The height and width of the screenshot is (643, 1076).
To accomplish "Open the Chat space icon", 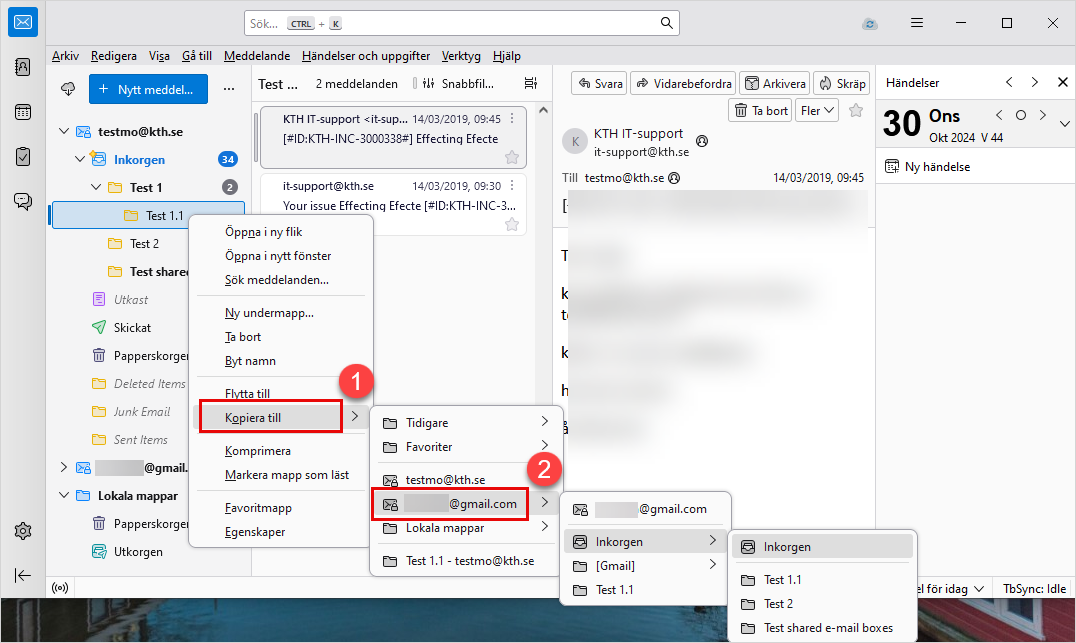I will [23, 201].
